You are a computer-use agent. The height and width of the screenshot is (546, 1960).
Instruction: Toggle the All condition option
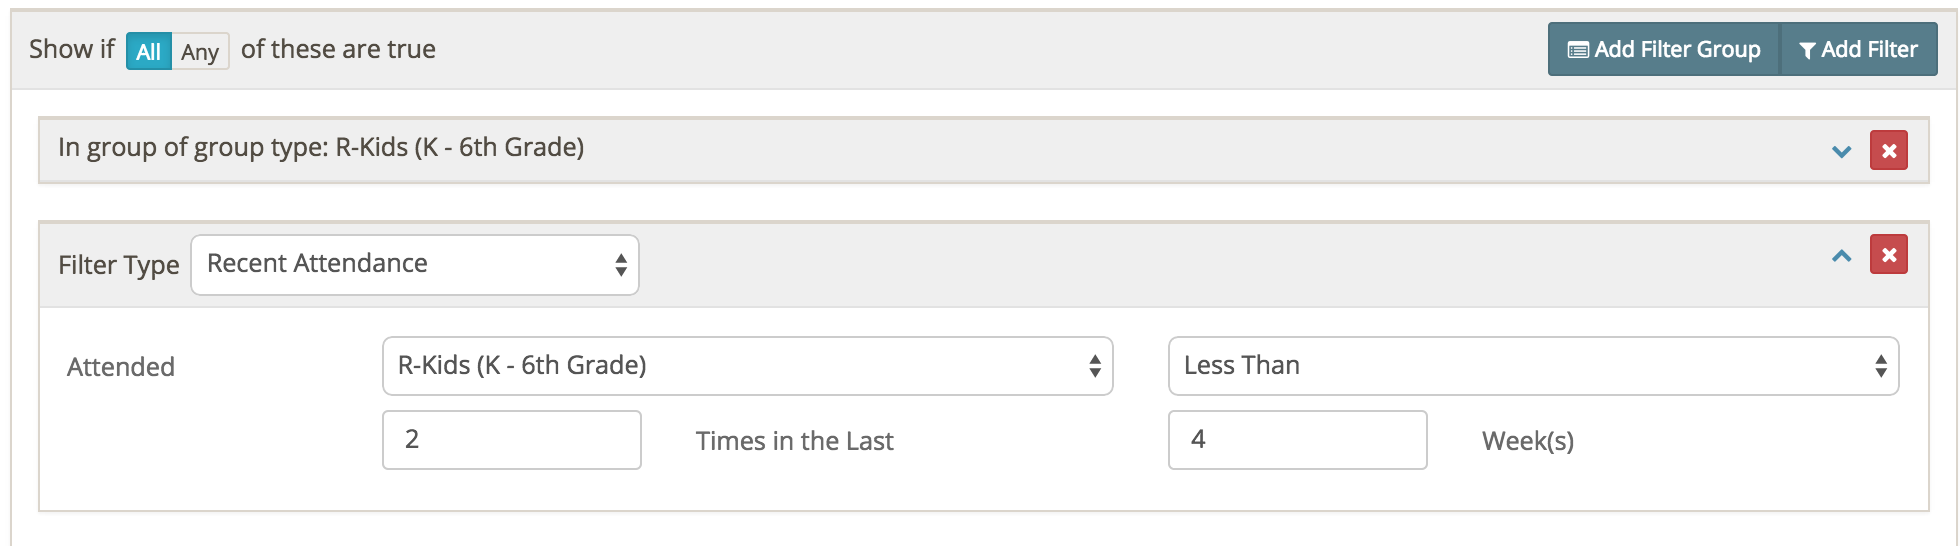[x=148, y=51]
